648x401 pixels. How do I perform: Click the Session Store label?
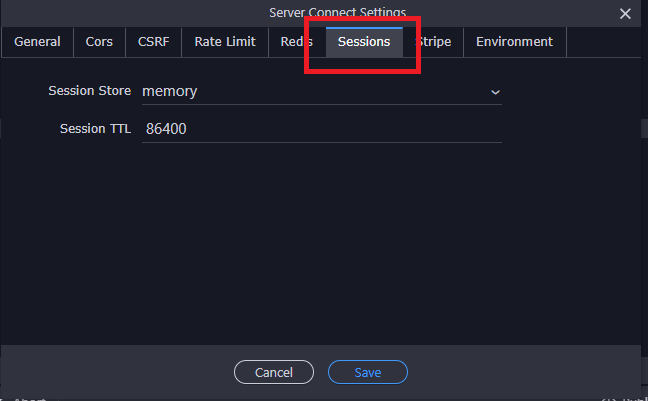pos(89,91)
